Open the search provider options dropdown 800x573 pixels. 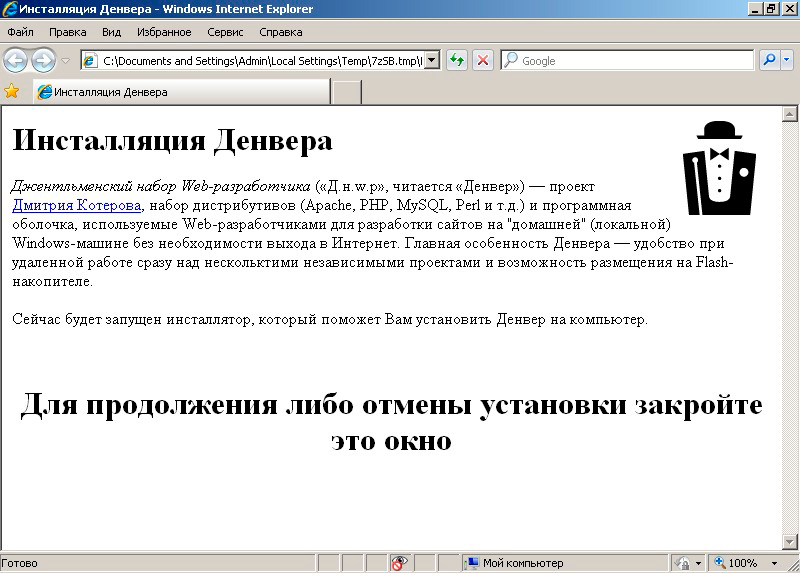pyautogui.click(x=787, y=60)
